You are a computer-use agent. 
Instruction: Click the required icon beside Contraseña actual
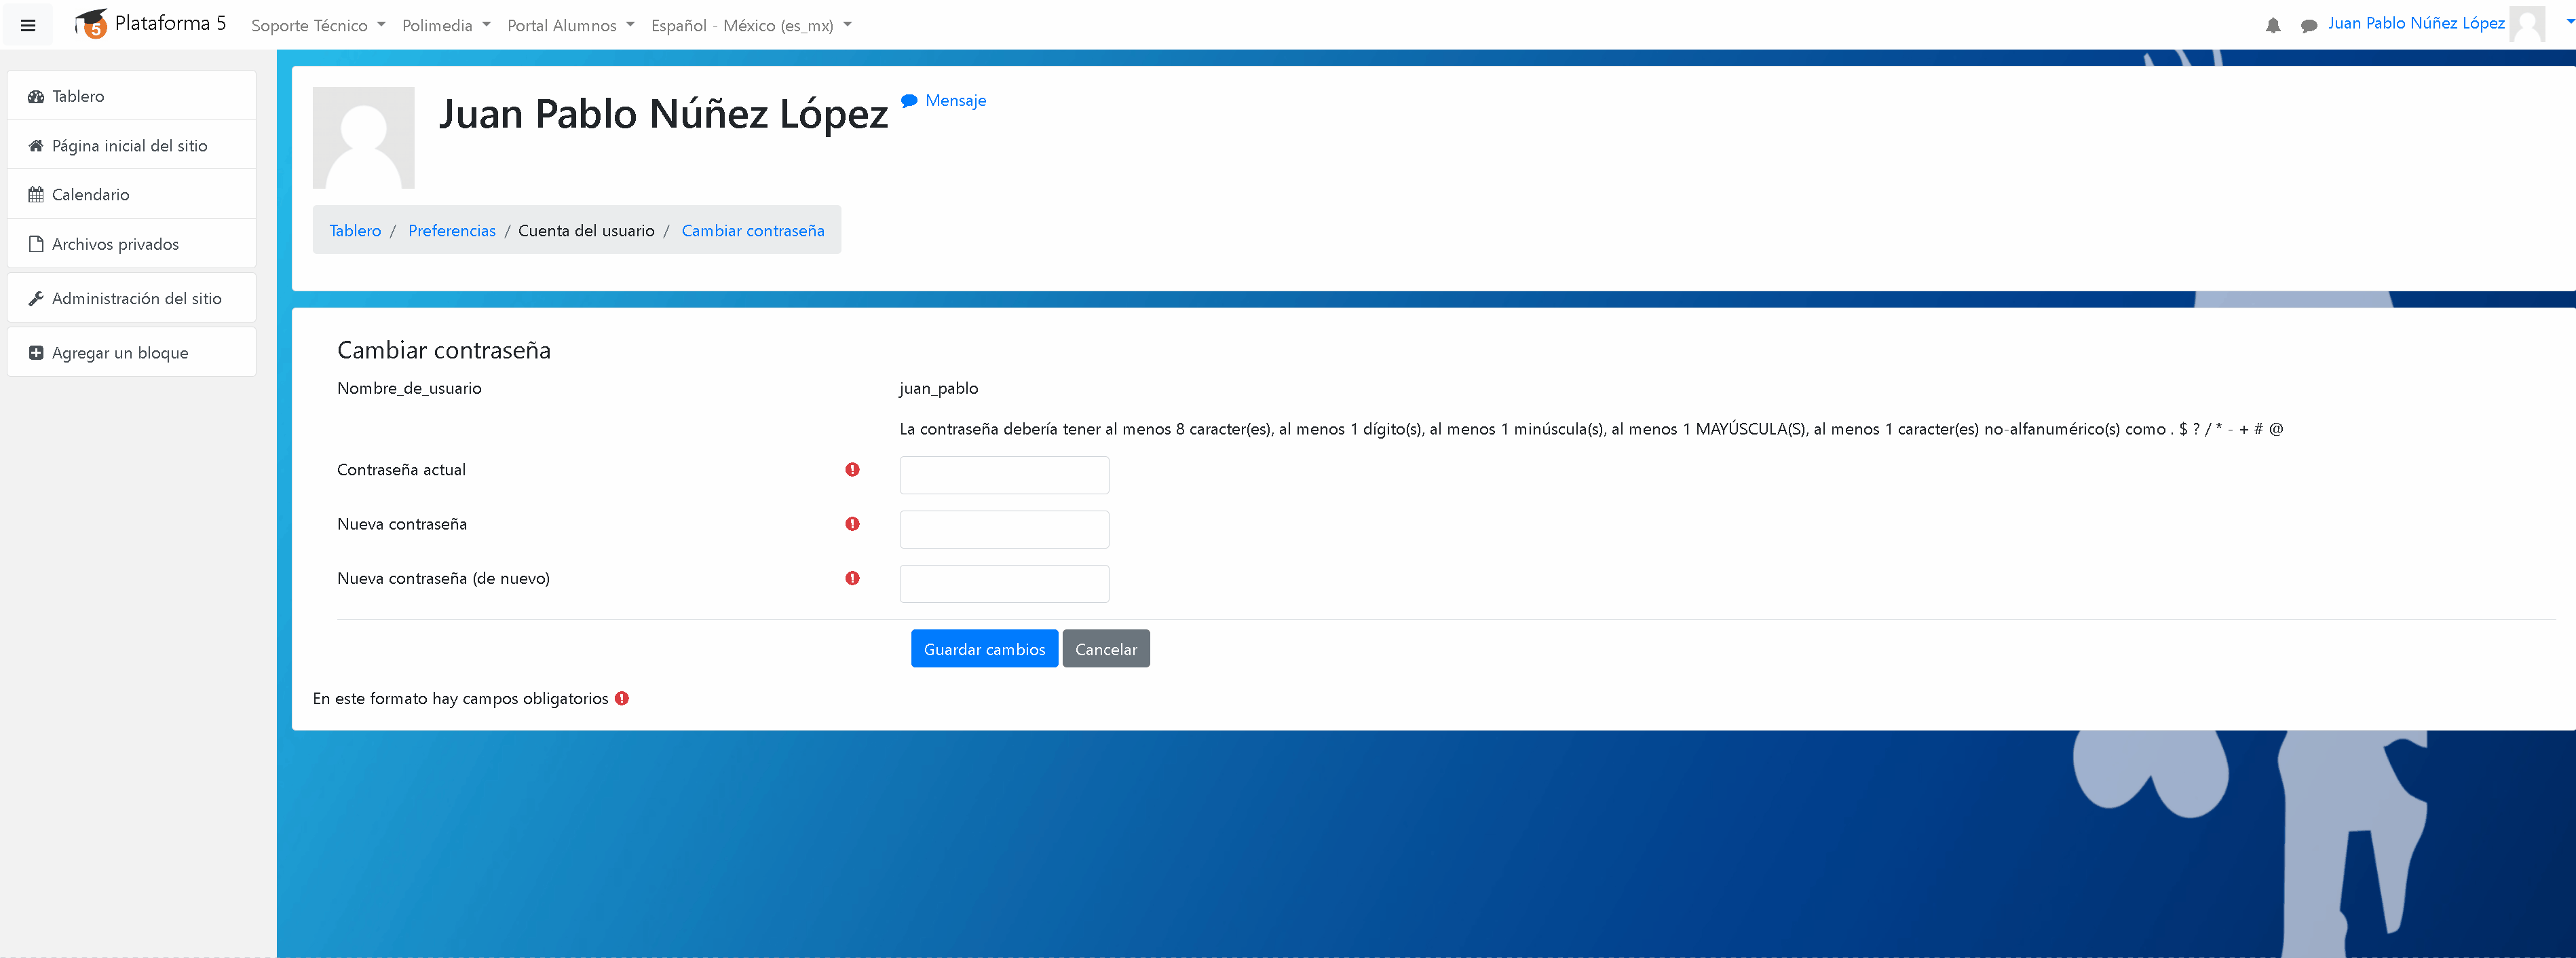pyautogui.click(x=852, y=470)
